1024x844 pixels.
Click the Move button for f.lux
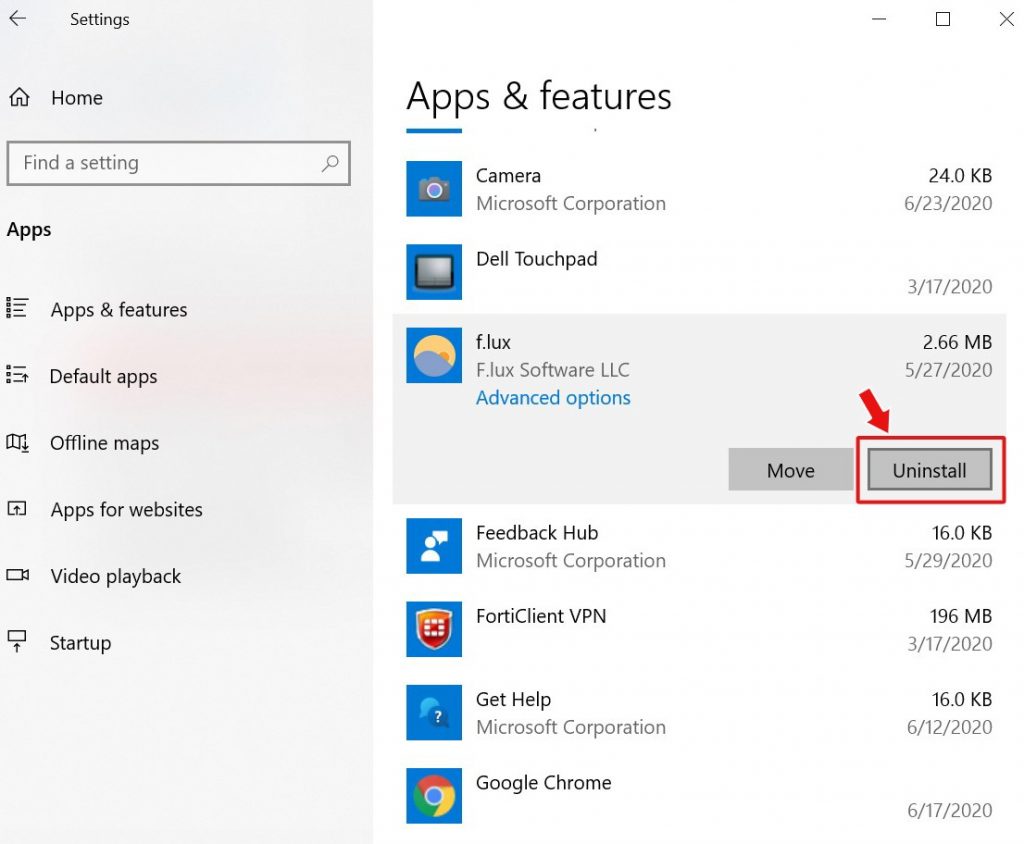click(790, 470)
